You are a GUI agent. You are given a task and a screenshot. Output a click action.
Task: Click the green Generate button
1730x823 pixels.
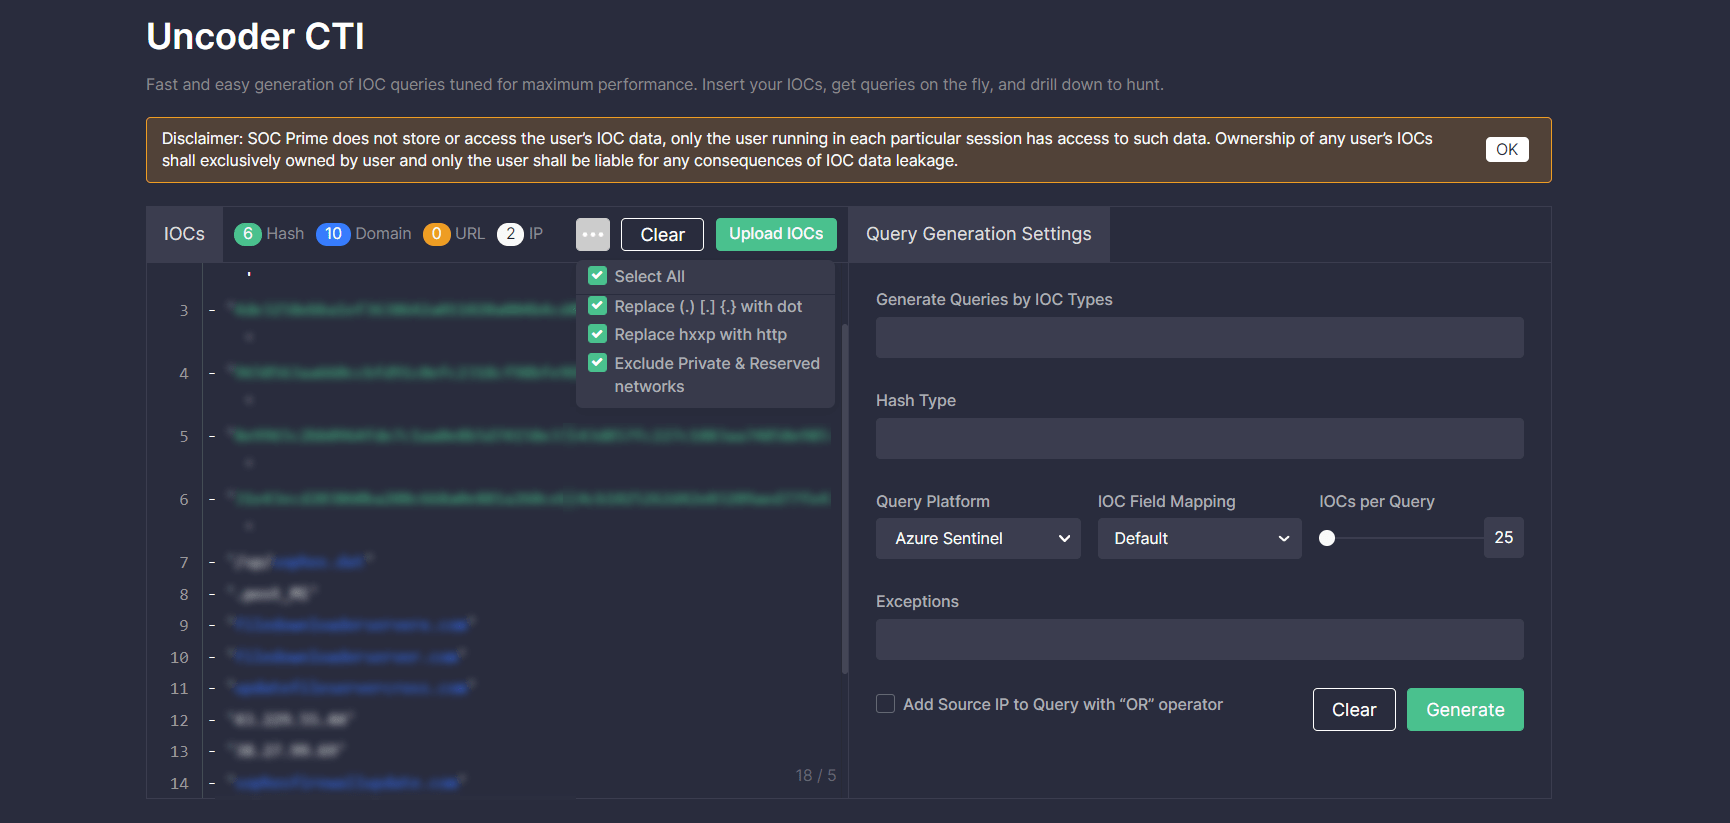1464,710
